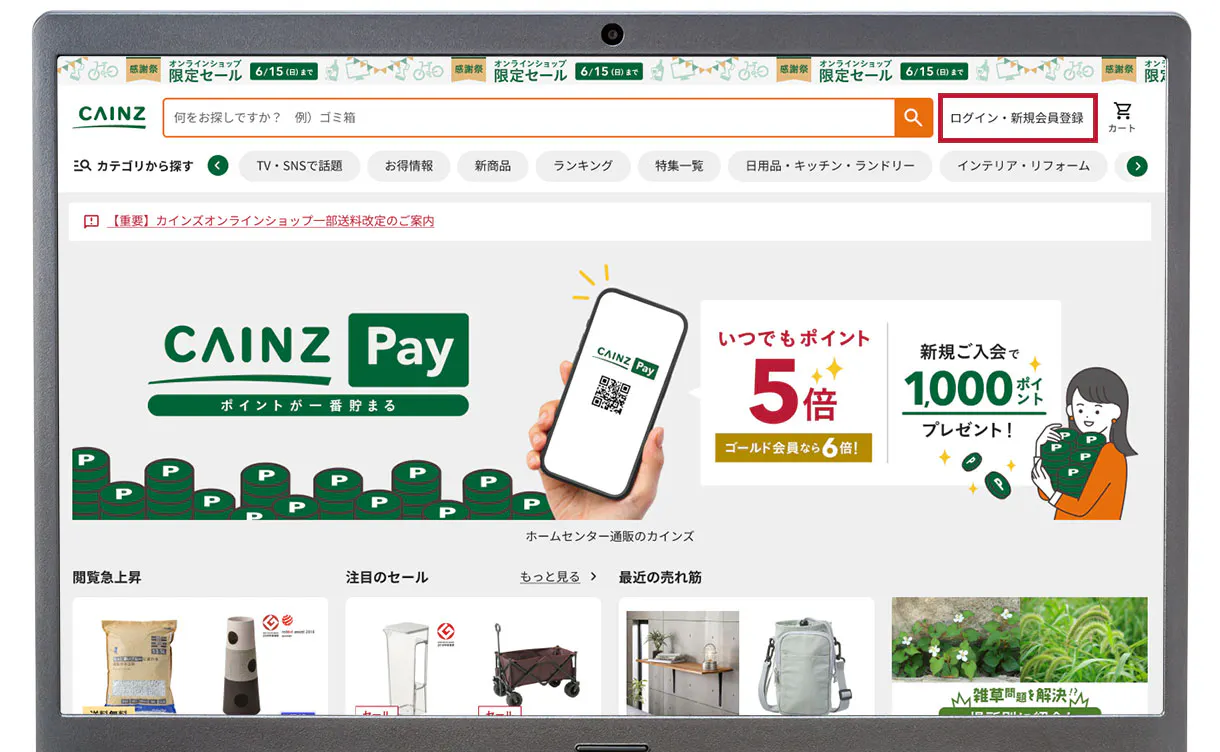Image resolution: width=1220 pixels, height=752 pixels.
Task: Open the weed problem solution banner
Action: [1020, 656]
